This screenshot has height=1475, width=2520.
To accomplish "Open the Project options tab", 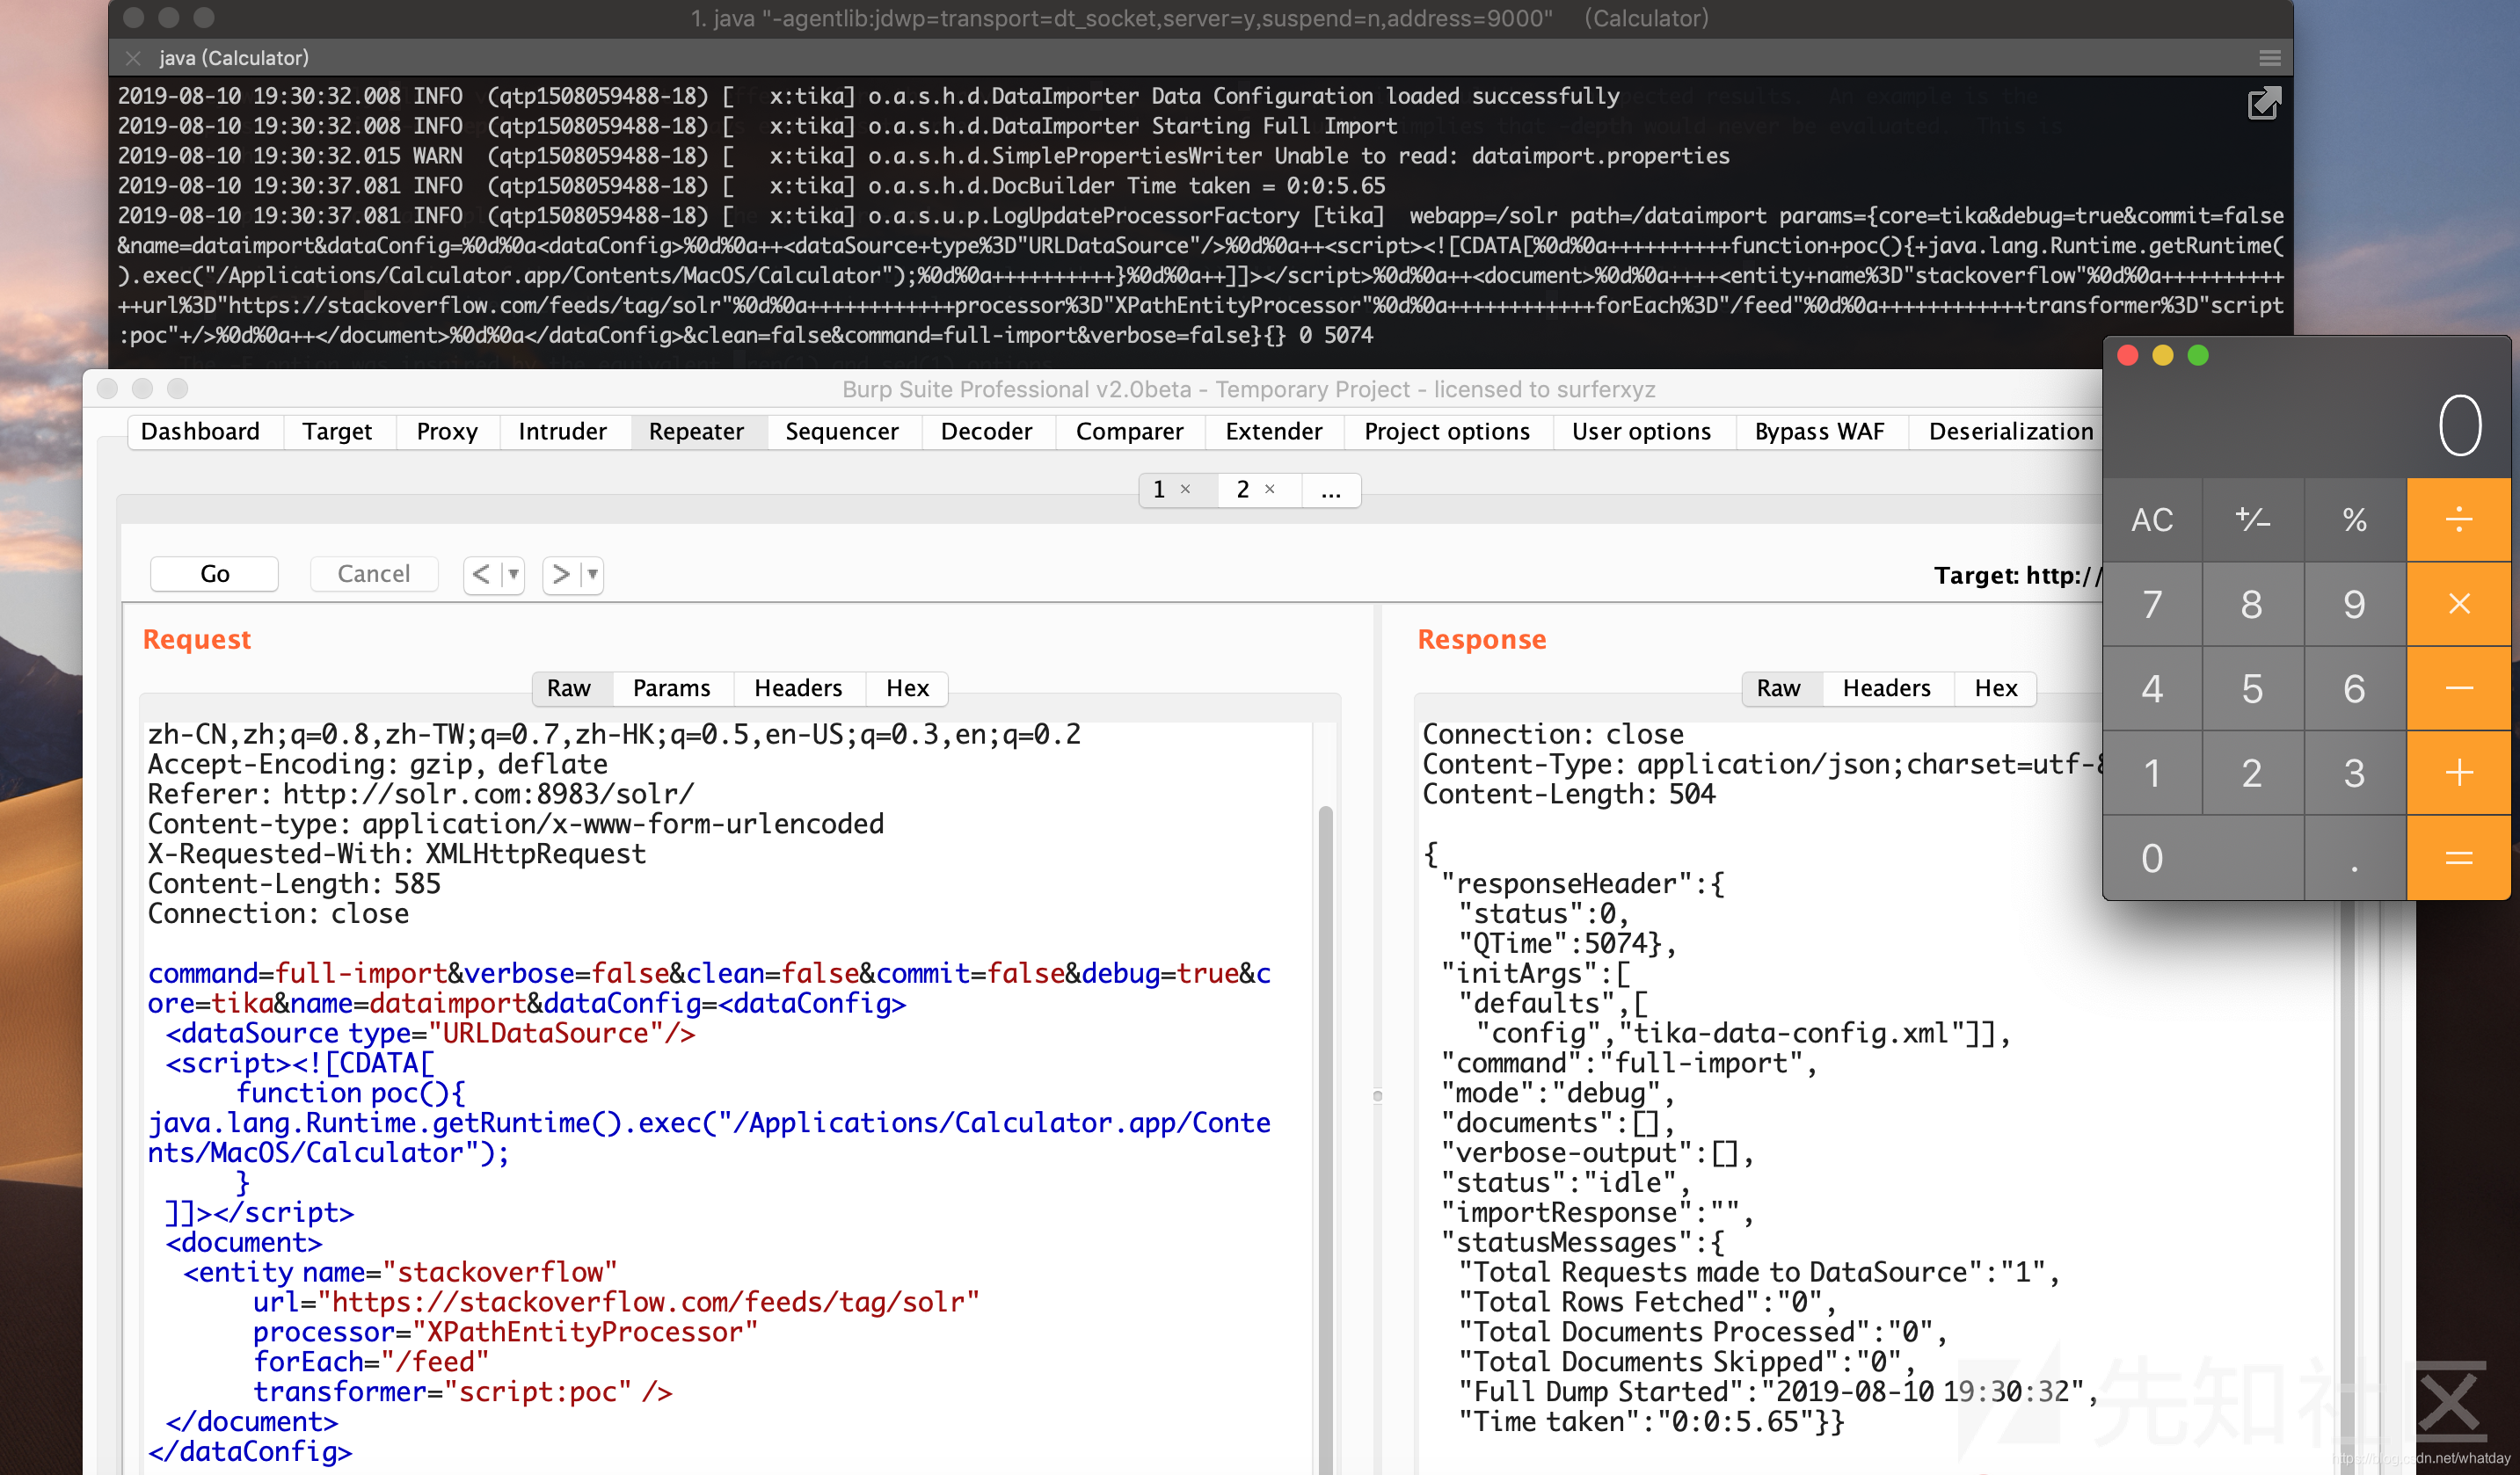I will click(1447, 432).
